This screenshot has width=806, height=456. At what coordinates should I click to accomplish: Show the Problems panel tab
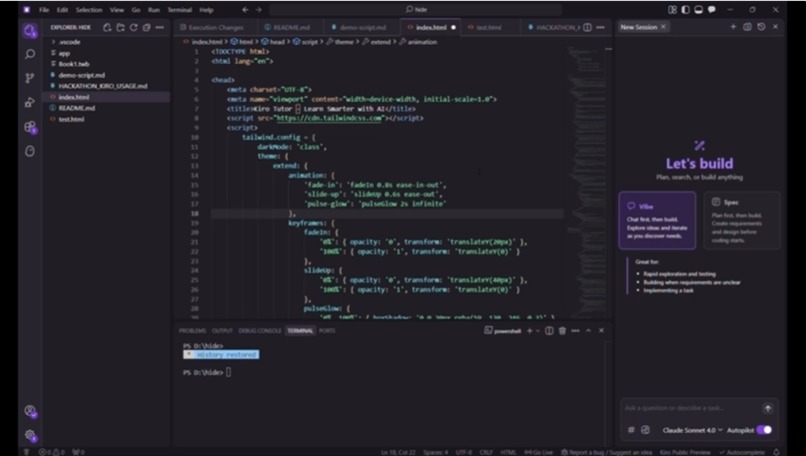pos(192,331)
